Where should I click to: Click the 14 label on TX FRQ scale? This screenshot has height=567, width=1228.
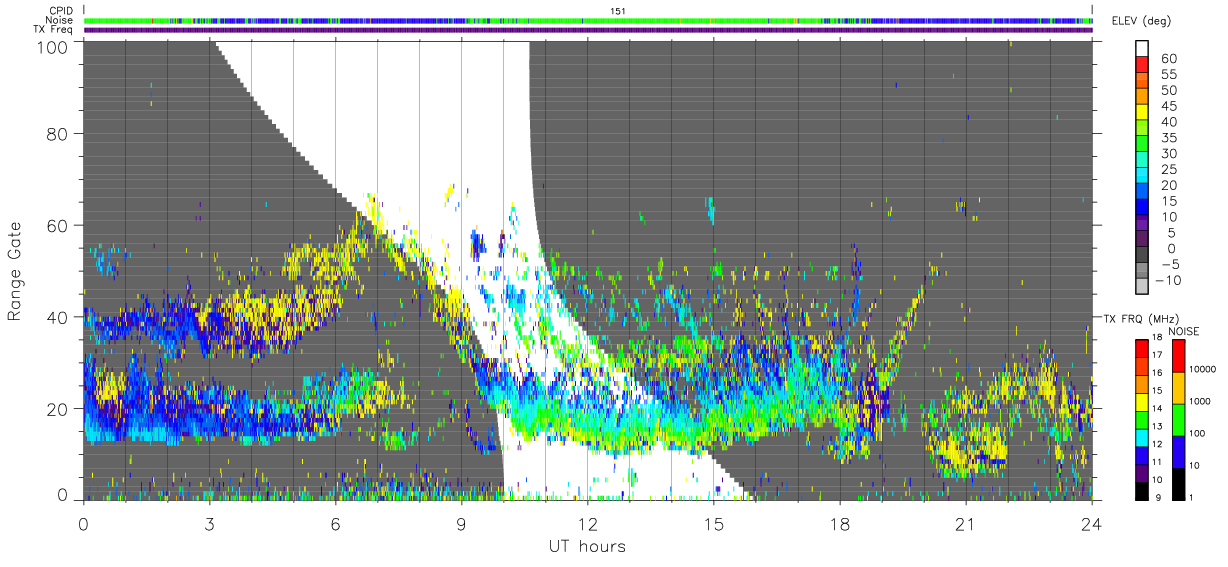pos(1157,408)
